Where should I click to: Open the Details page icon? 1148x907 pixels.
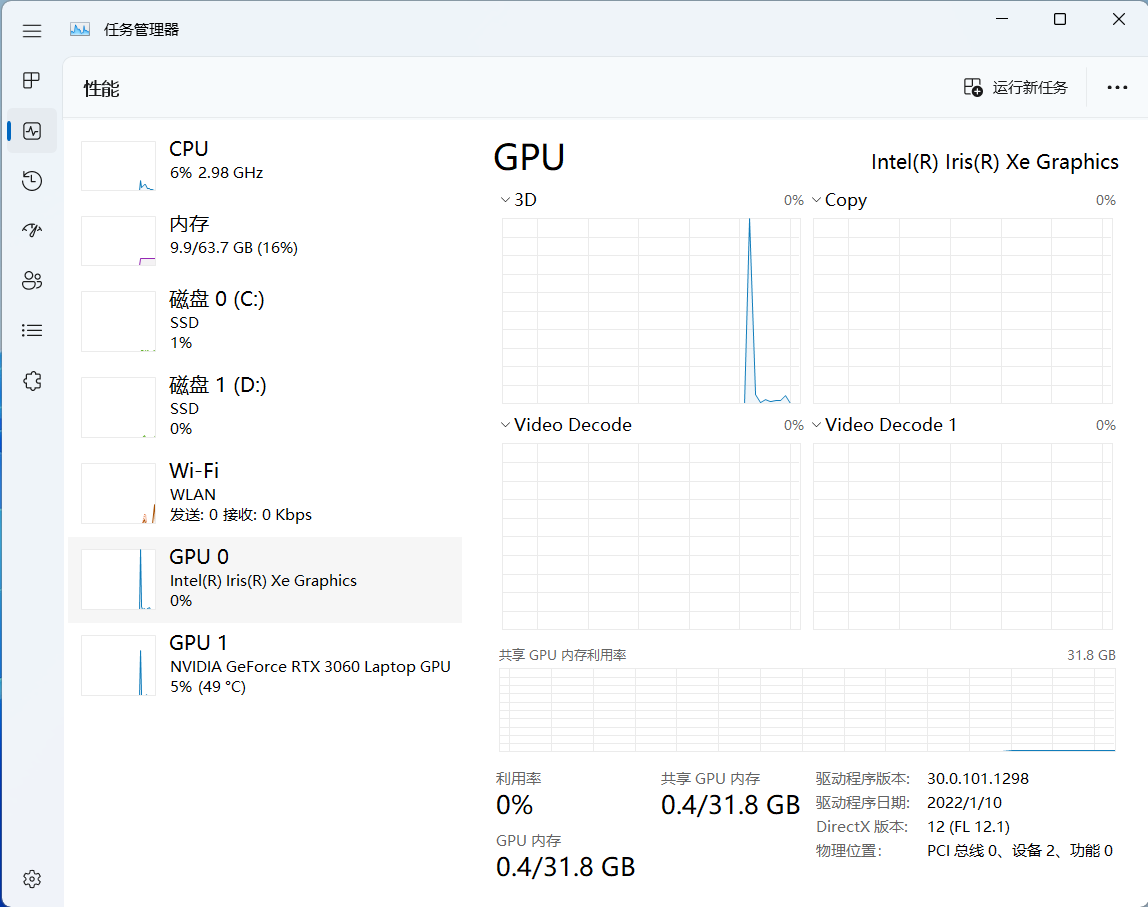[x=32, y=330]
